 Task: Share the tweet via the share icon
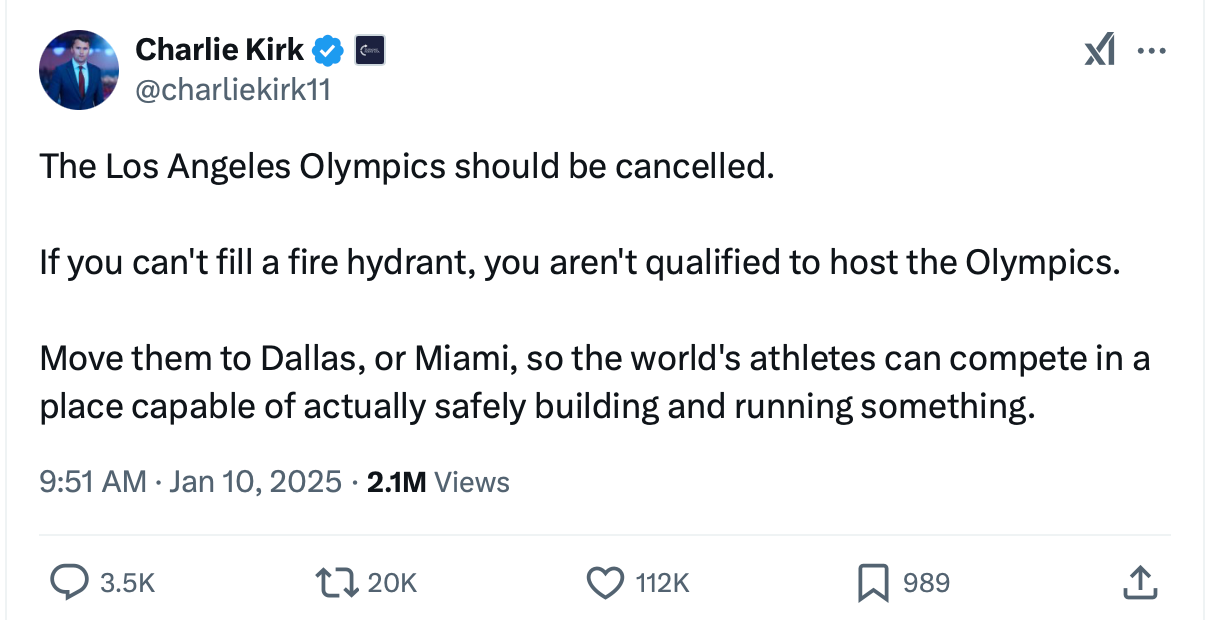(1140, 582)
